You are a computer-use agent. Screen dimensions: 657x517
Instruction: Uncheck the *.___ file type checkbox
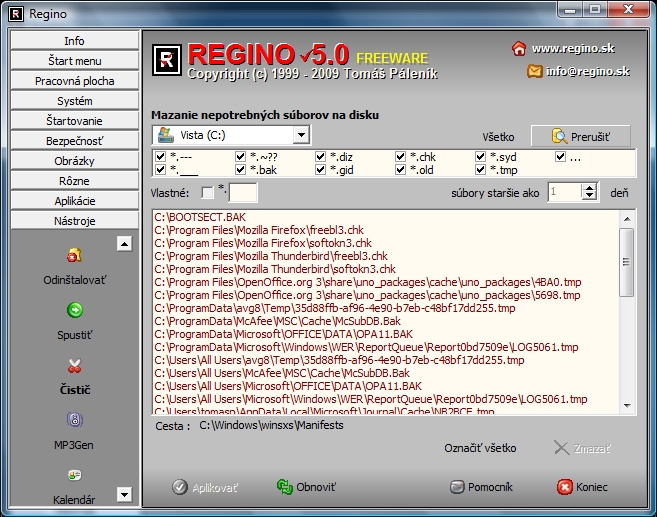[160, 170]
